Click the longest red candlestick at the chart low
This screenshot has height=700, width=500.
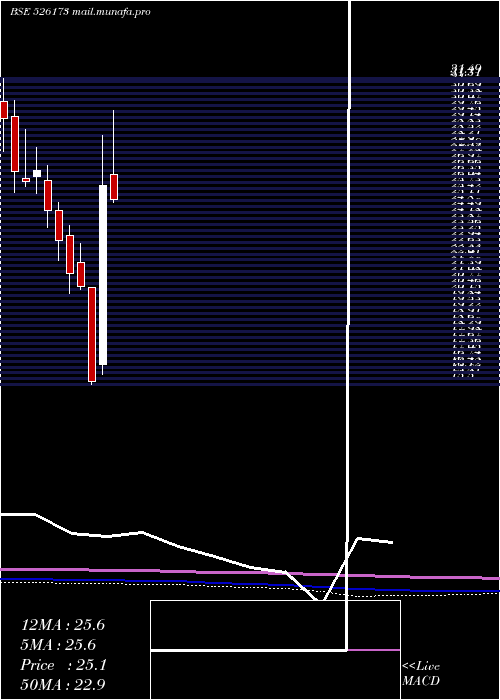coord(92,334)
